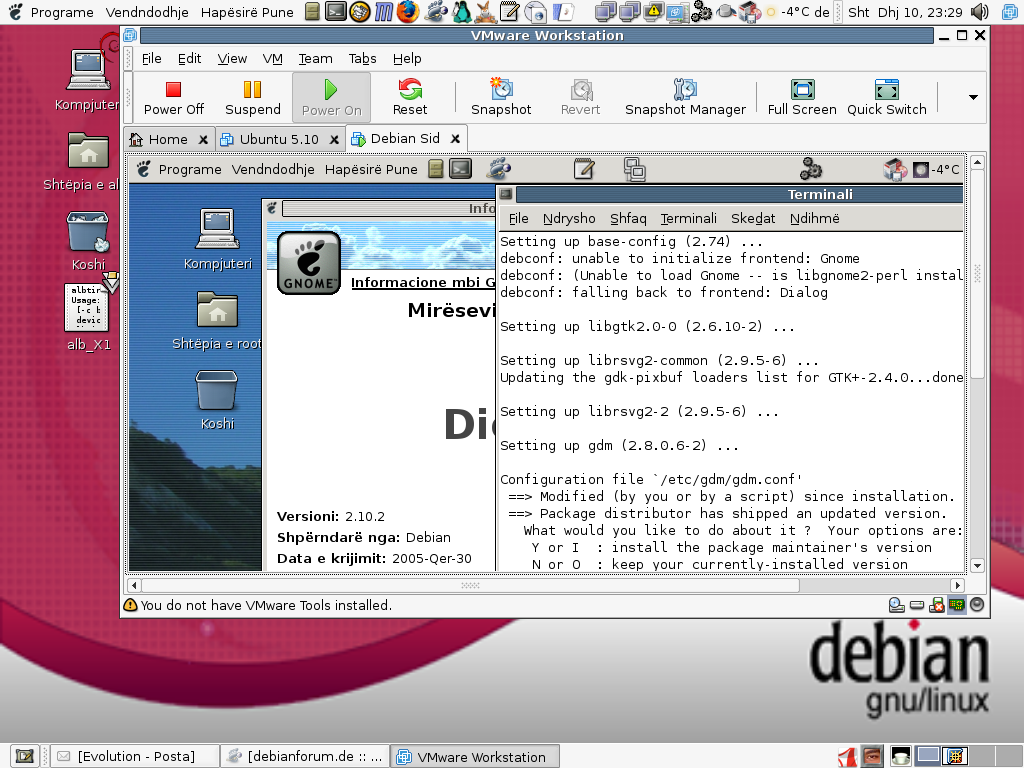Open the VM menu
This screenshot has height=768, width=1024.
tap(272, 59)
